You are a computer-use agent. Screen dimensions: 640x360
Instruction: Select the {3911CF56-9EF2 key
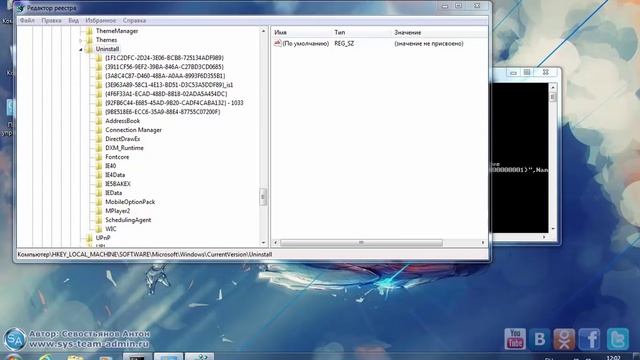[x=164, y=67]
